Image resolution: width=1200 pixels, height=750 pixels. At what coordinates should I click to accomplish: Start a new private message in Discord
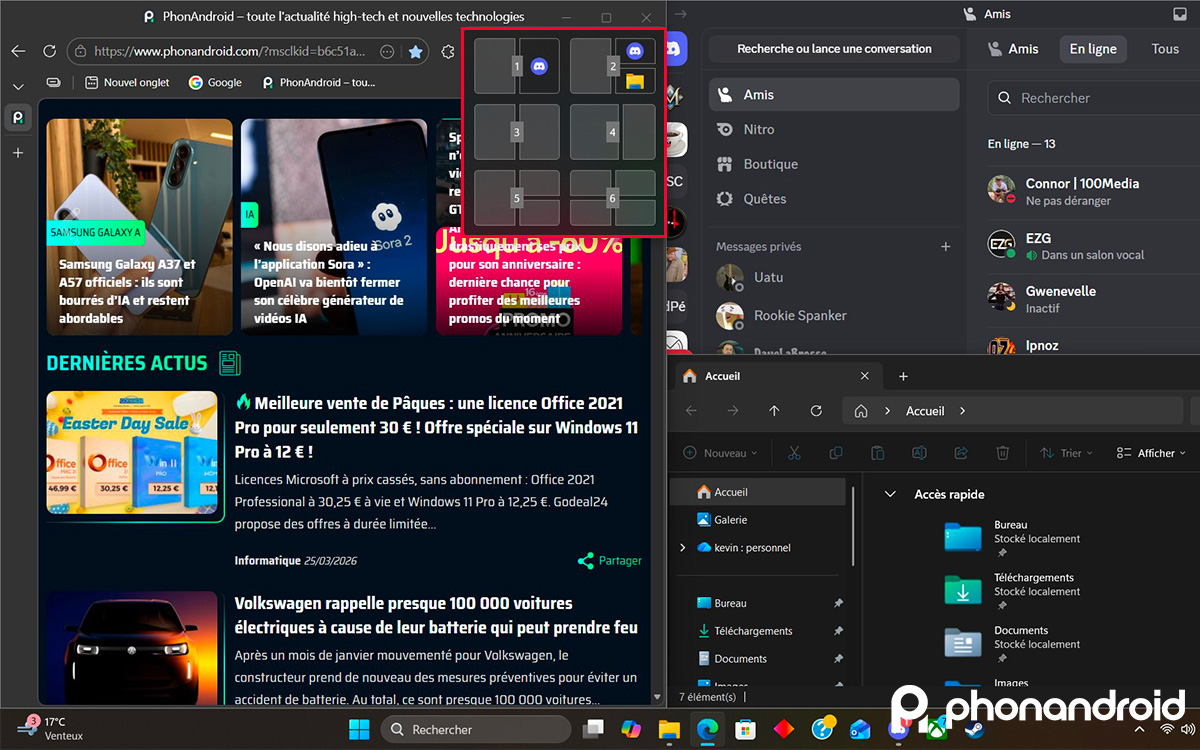[x=945, y=246]
